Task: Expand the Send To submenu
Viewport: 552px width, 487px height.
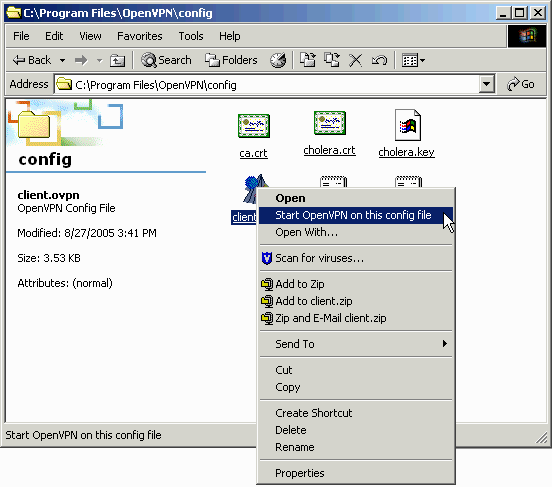Action: pos(356,344)
